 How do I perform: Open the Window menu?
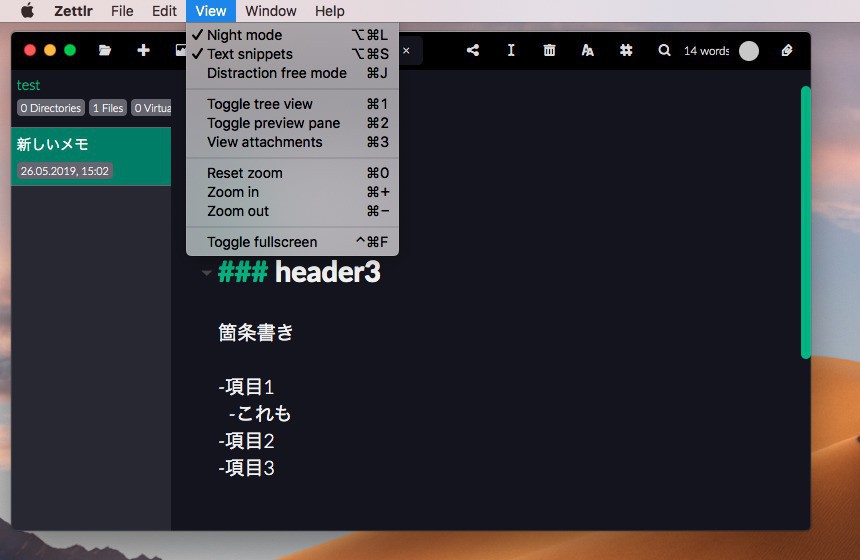point(271,11)
